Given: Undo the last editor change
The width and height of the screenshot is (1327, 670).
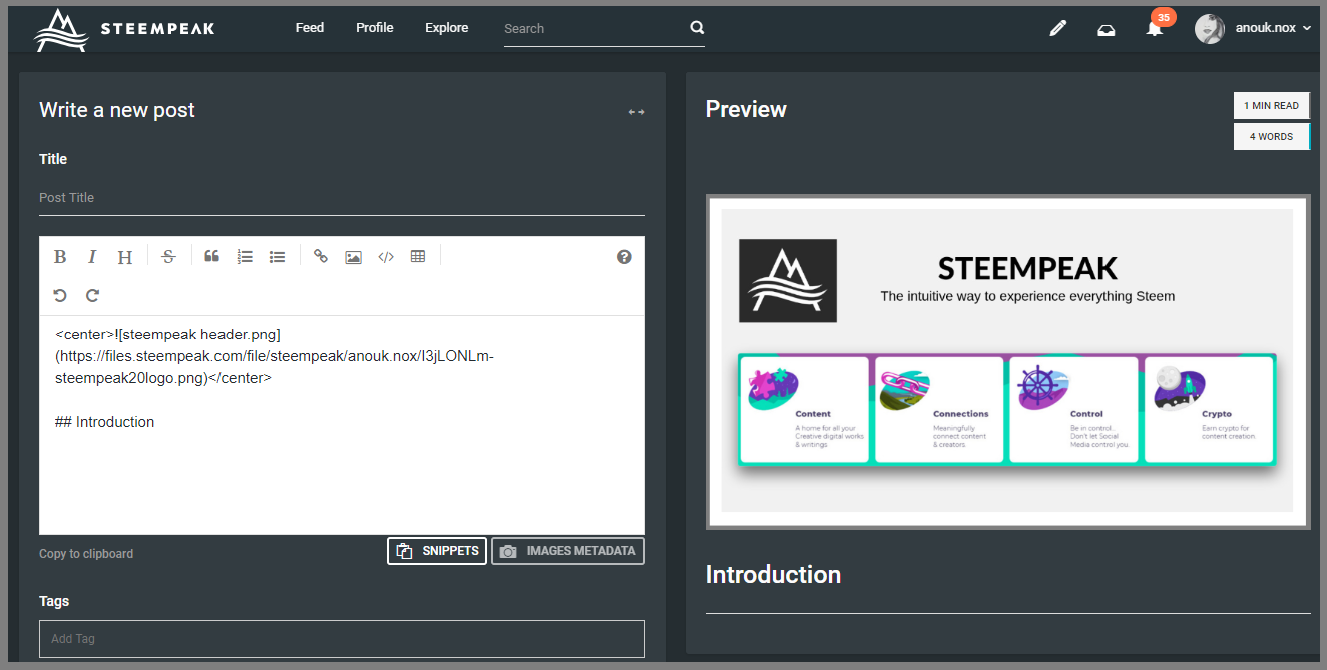Looking at the screenshot, I should (60, 295).
